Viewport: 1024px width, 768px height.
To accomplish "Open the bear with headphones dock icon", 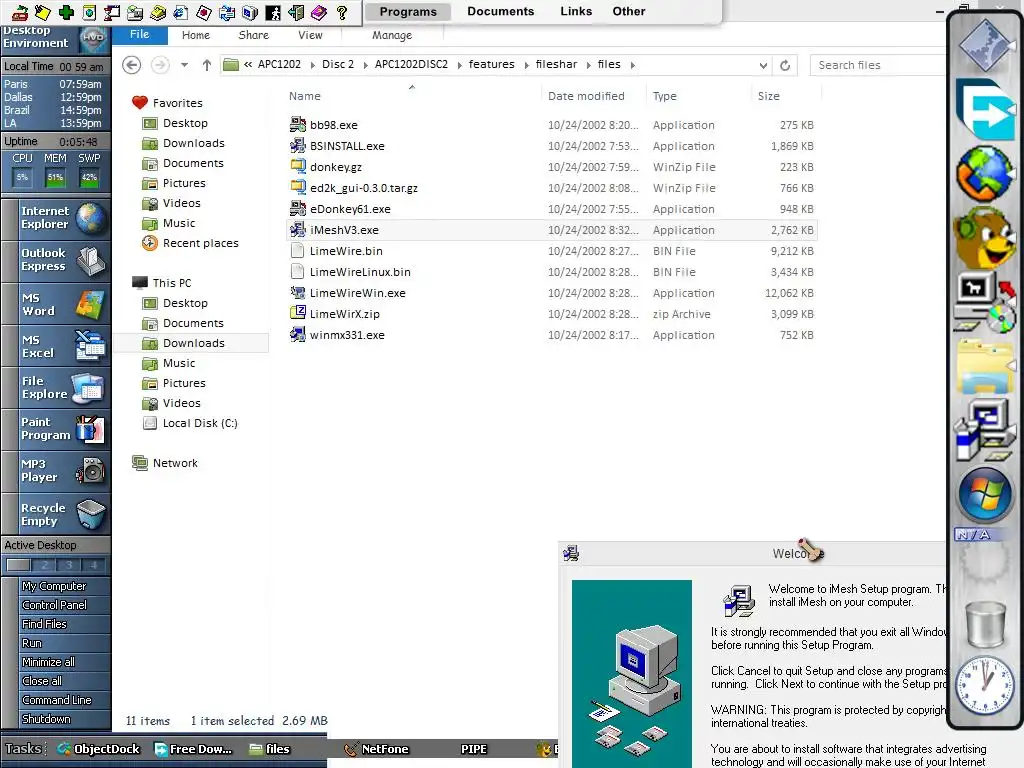I will 985,236.
